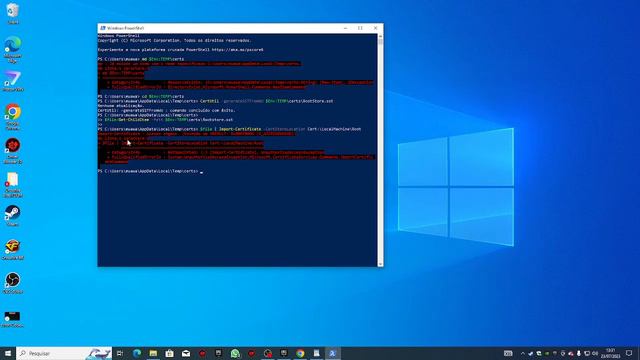Show hidden system tray icons chevron
The height and width of the screenshot is (360, 640).
(x=522, y=353)
